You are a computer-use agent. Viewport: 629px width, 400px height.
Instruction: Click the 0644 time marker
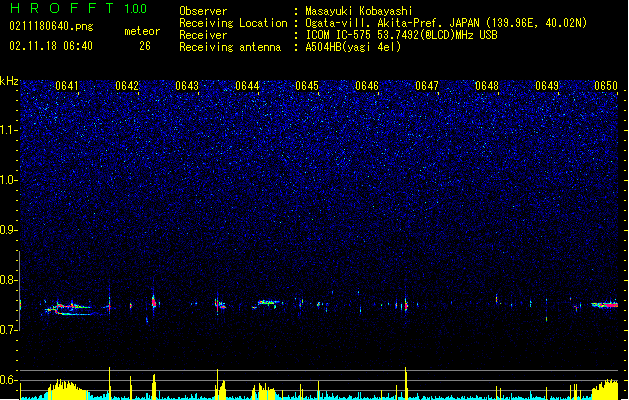[247, 86]
